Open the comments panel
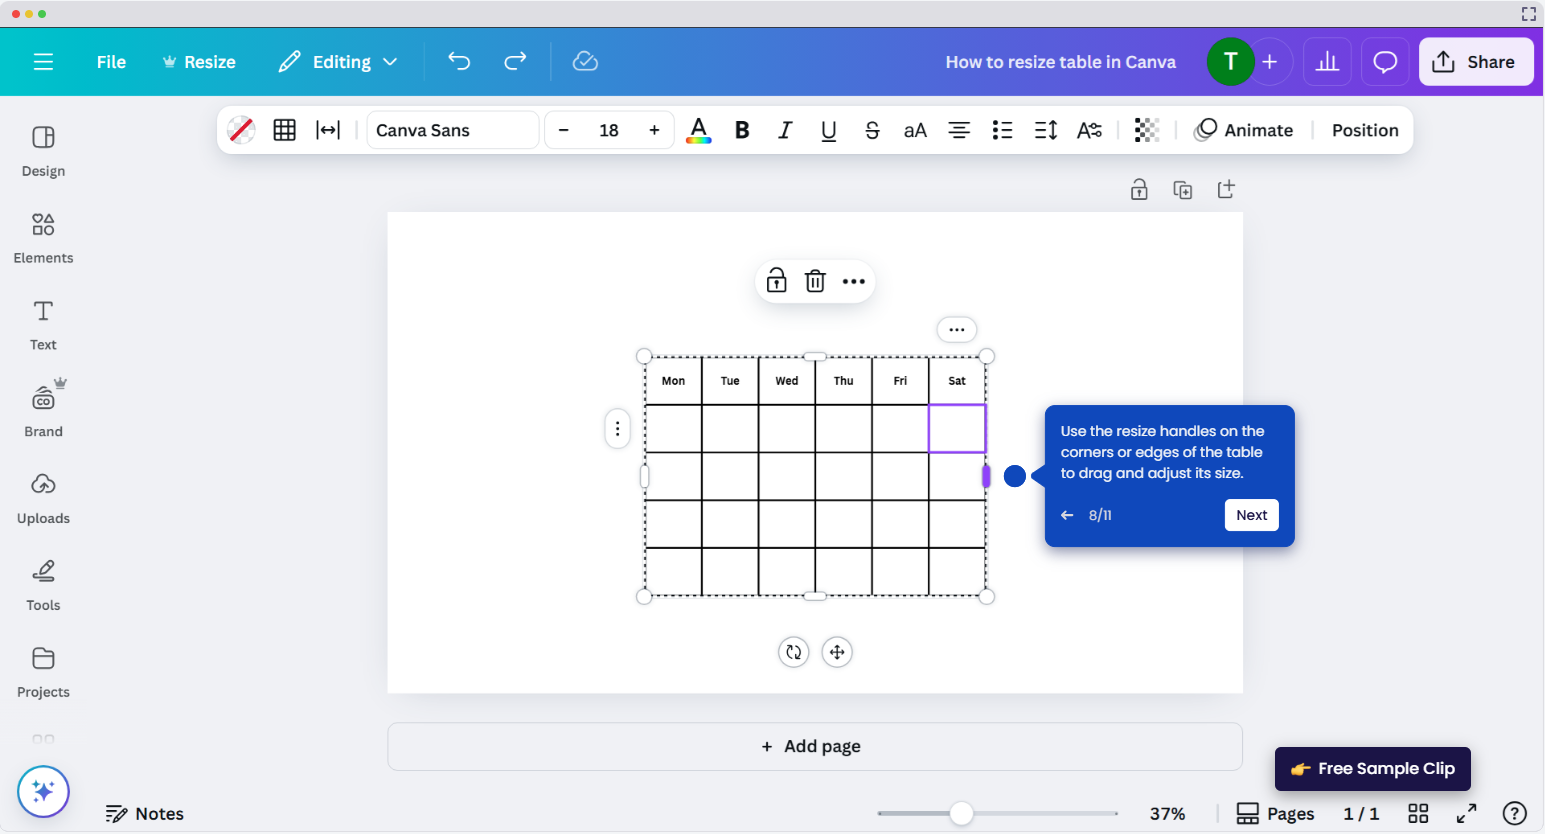1545x834 pixels. coord(1384,61)
